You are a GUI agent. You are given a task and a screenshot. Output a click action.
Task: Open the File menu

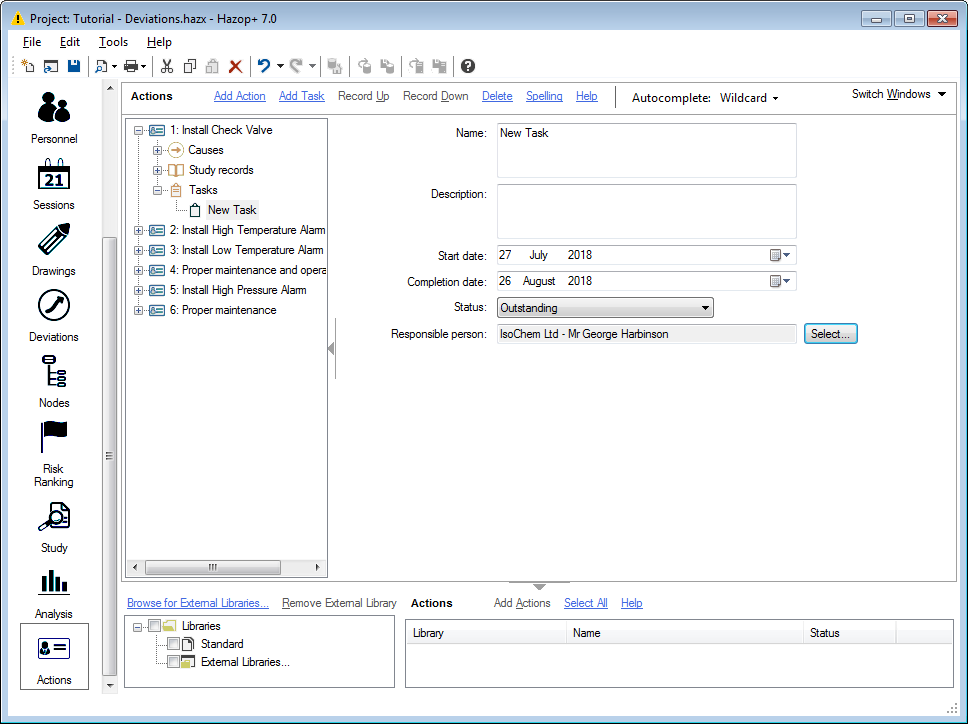tap(32, 42)
